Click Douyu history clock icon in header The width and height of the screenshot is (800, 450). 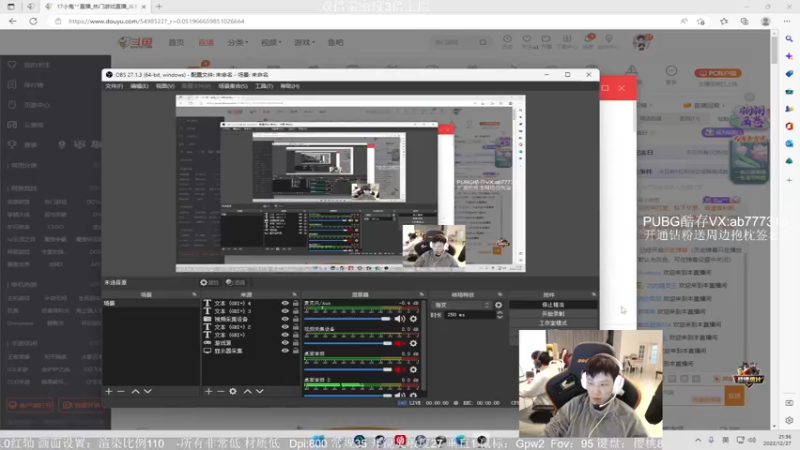tap(507, 40)
